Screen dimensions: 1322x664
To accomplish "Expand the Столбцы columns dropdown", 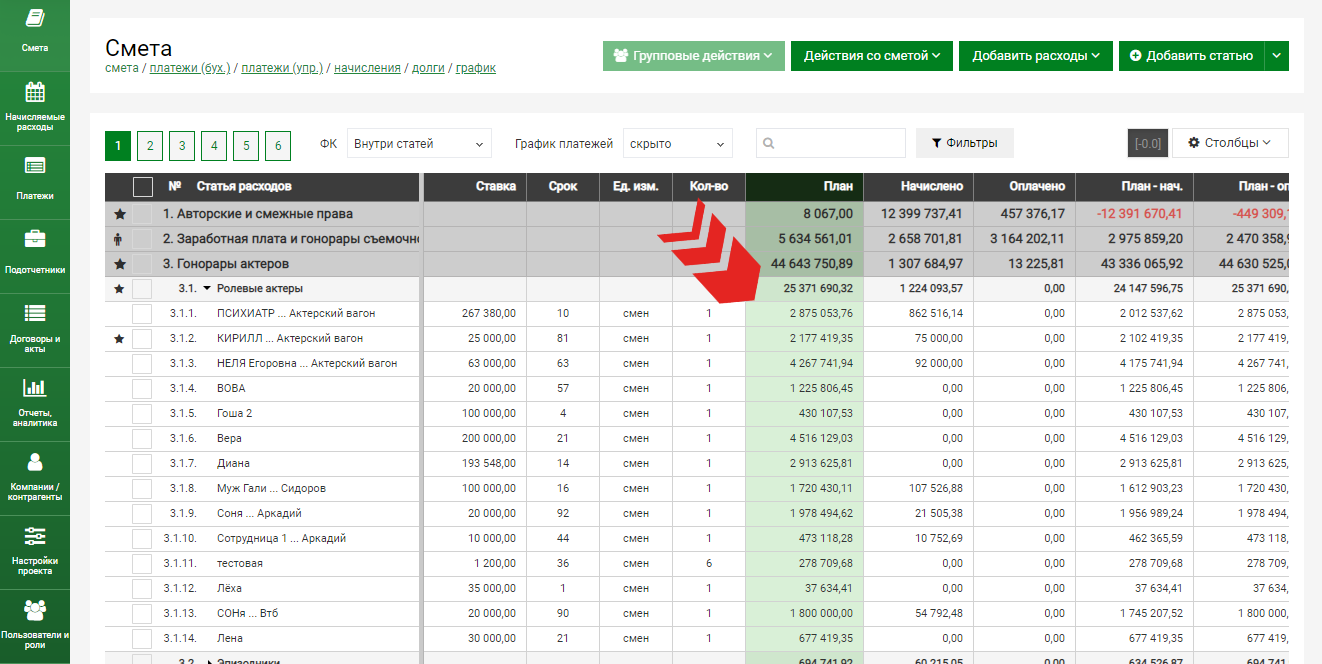I will [1229, 143].
